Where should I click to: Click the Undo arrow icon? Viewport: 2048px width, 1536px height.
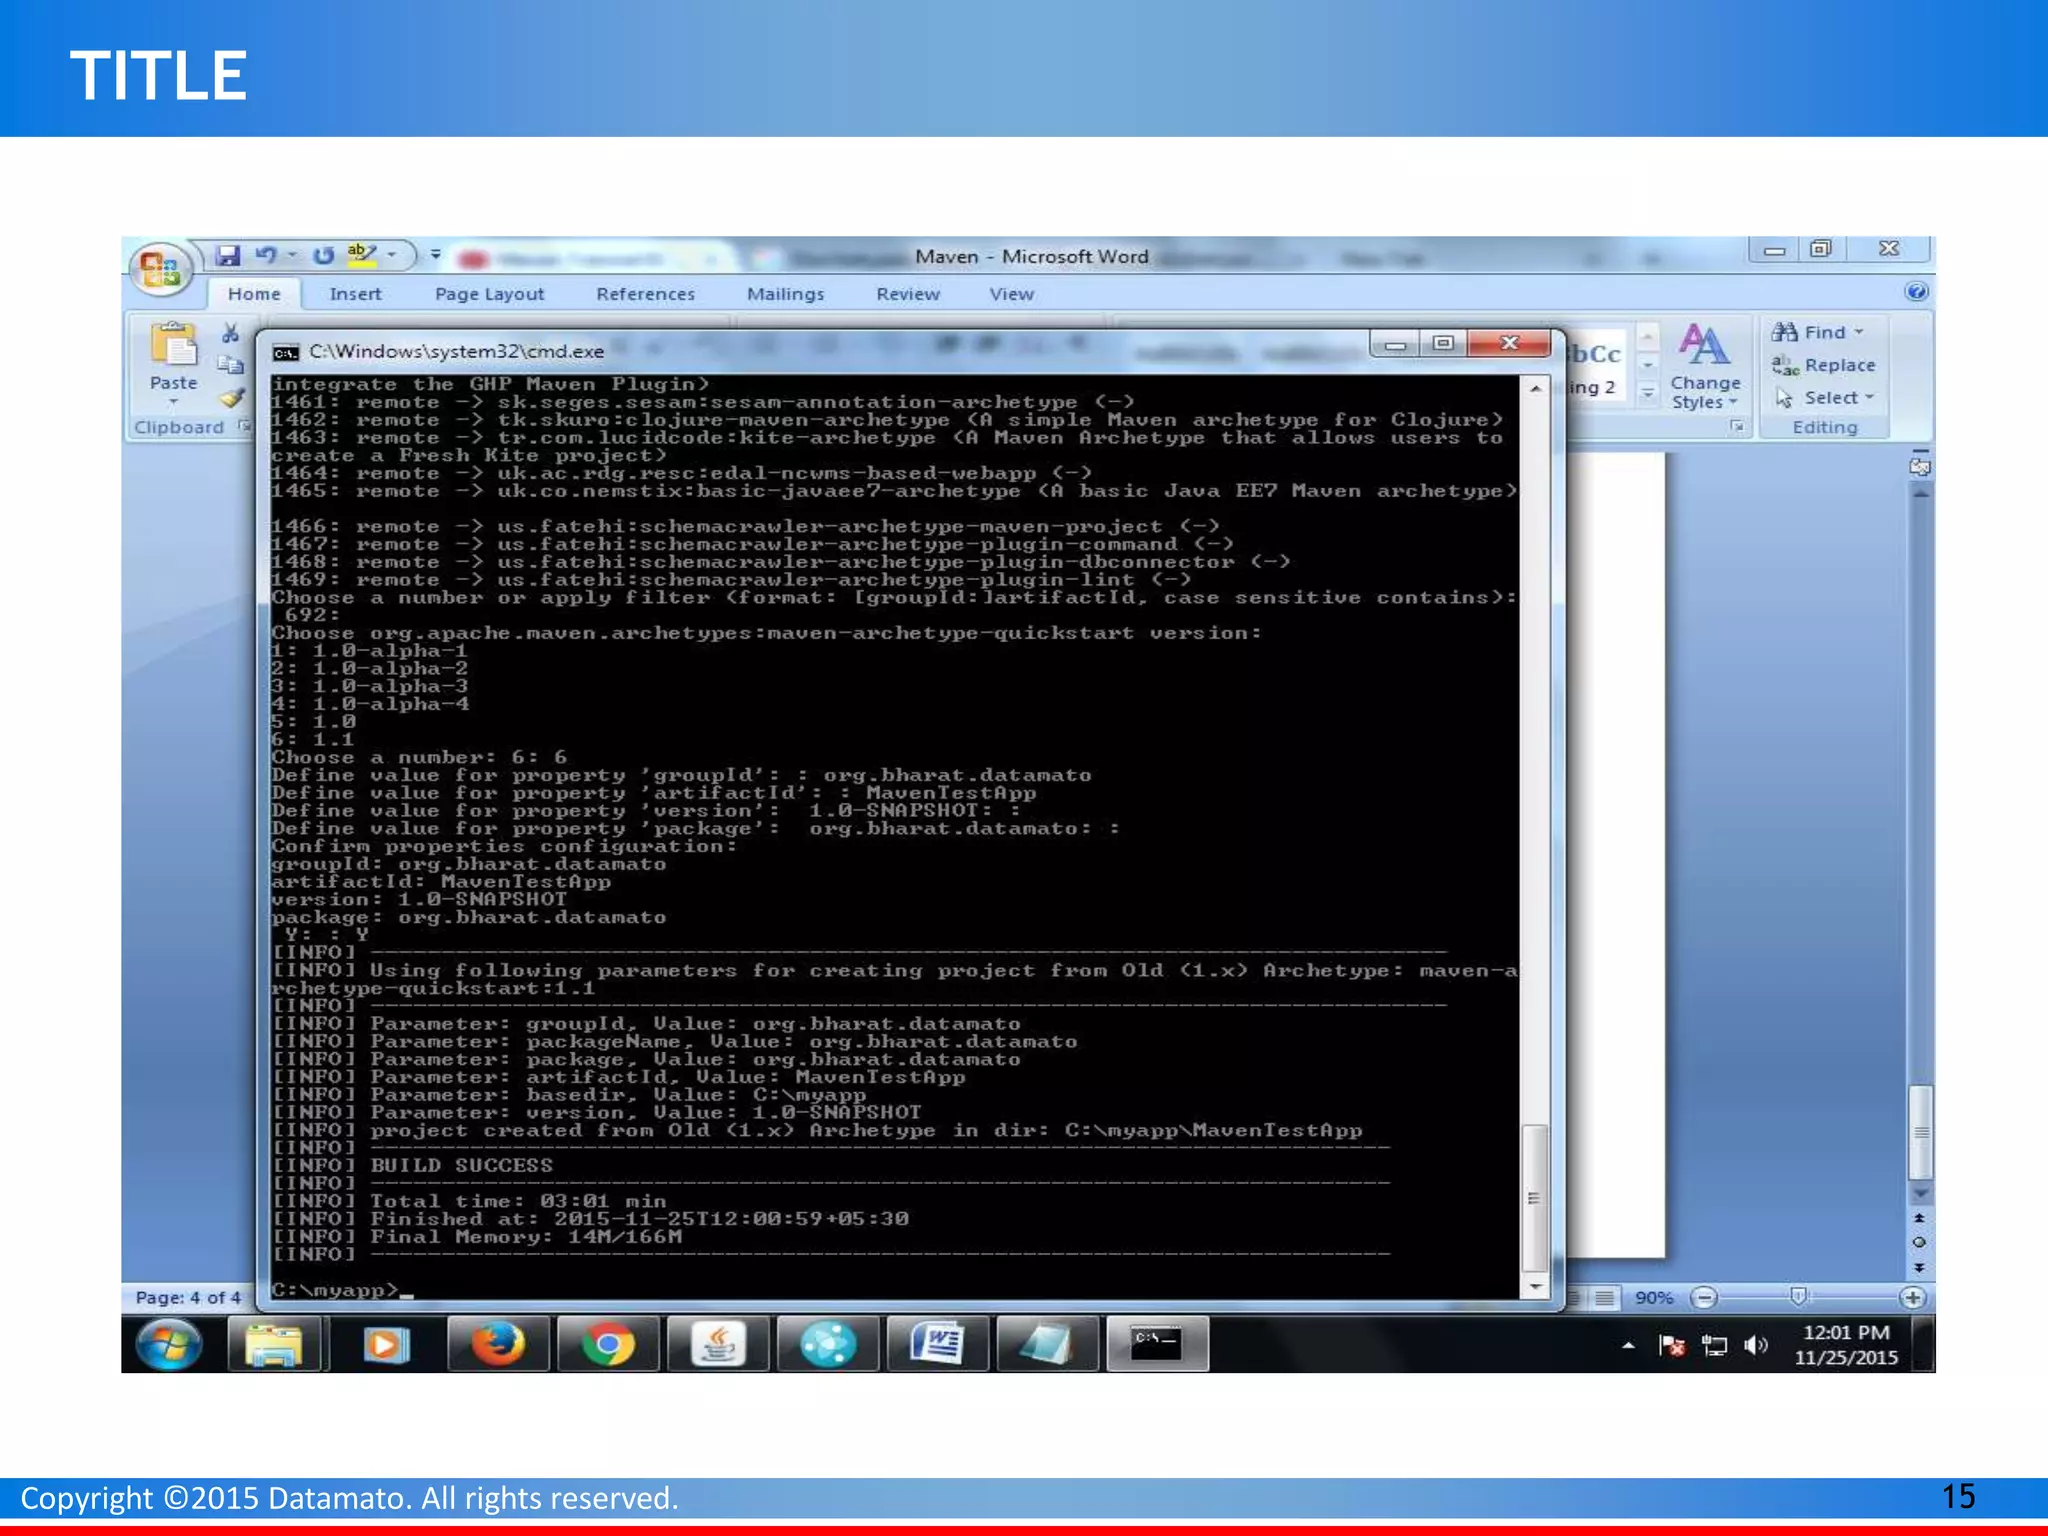[265, 256]
